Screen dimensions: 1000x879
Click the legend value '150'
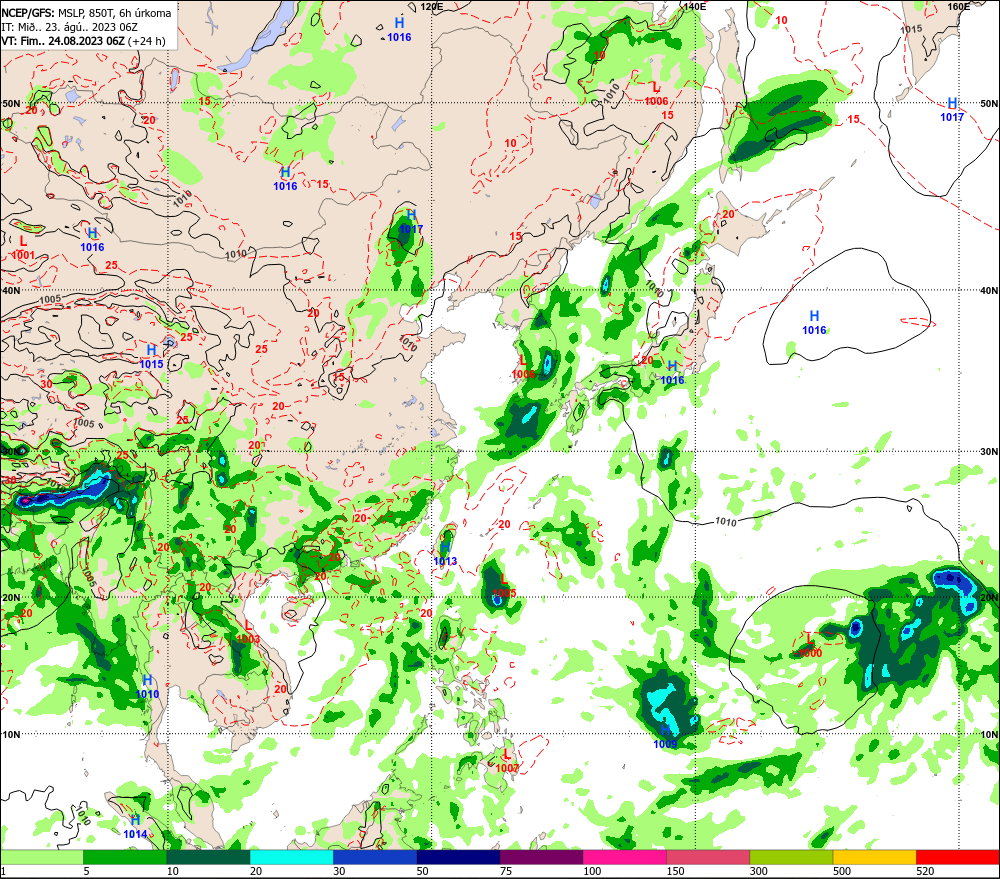point(675,871)
